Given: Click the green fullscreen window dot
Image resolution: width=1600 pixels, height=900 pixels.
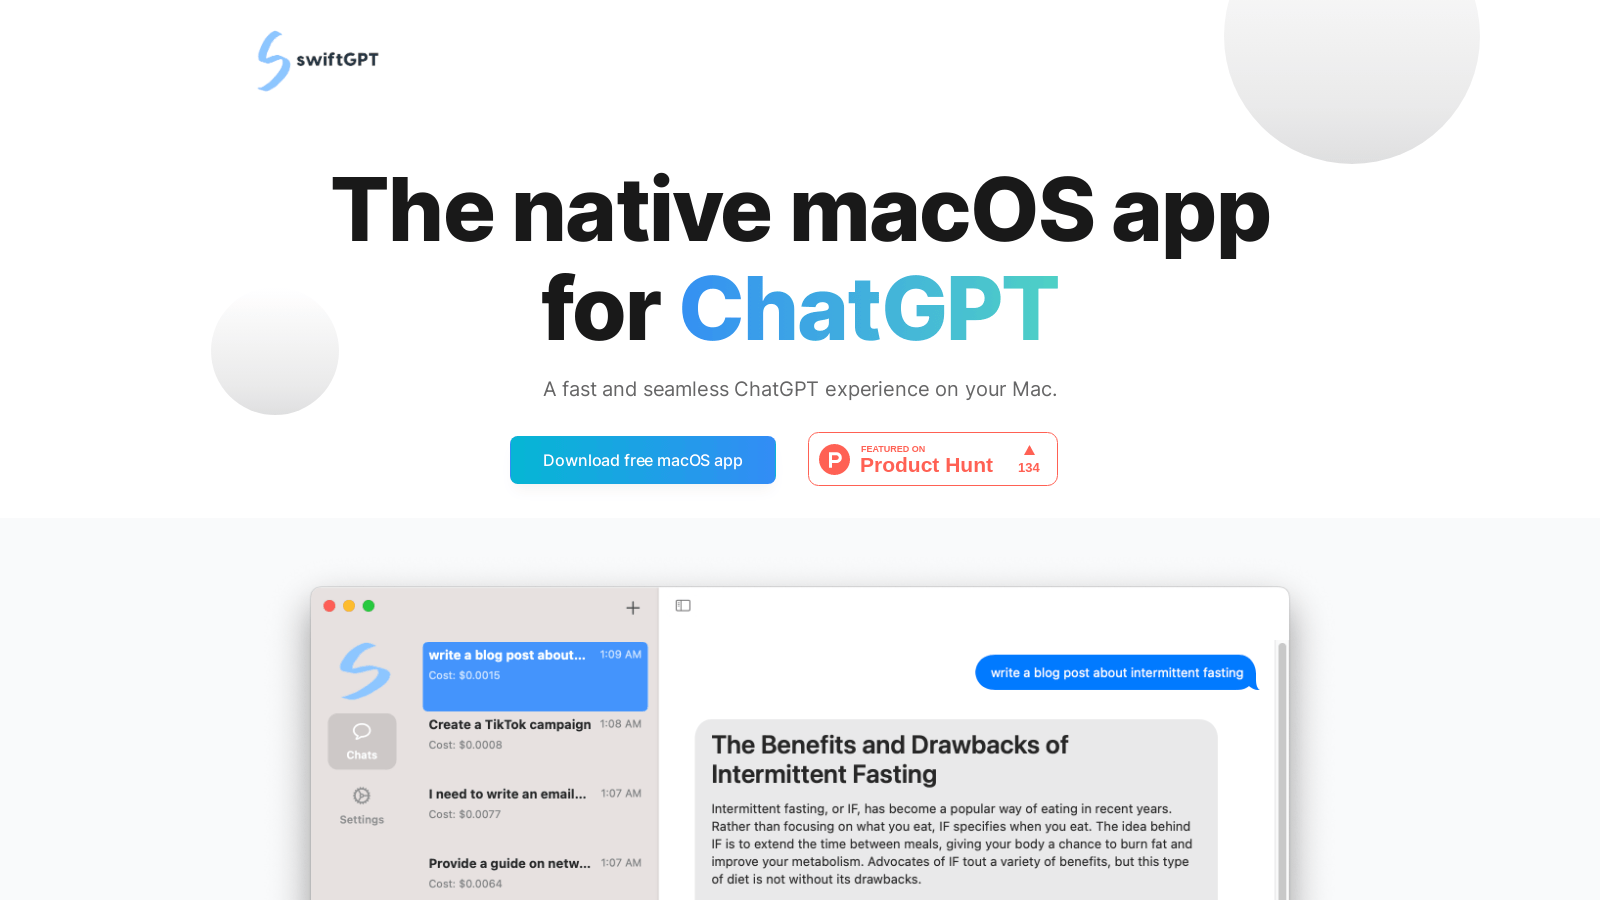Looking at the screenshot, I should [x=369, y=606].
